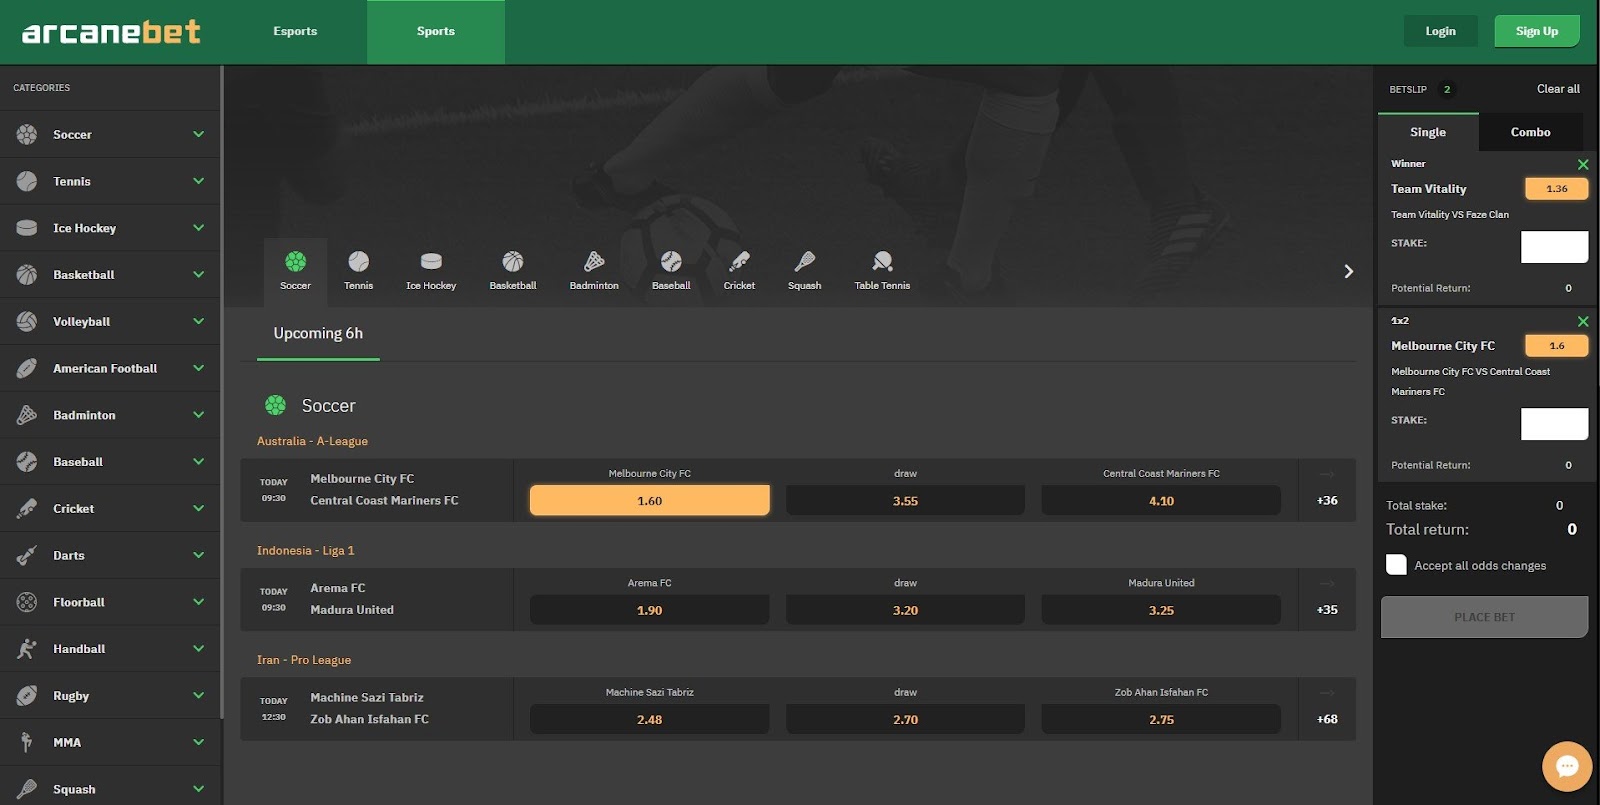Switch betslip to Combo tab

click(x=1530, y=132)
